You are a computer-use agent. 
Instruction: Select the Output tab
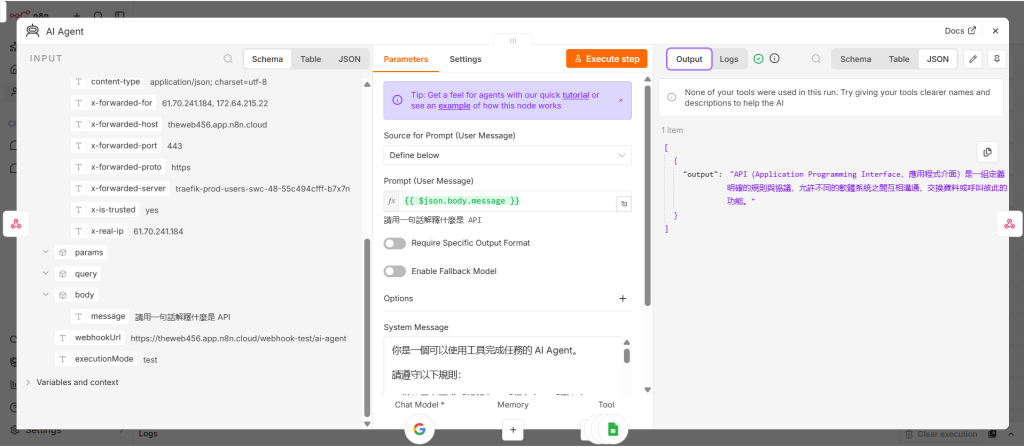(x=689, y=59)
